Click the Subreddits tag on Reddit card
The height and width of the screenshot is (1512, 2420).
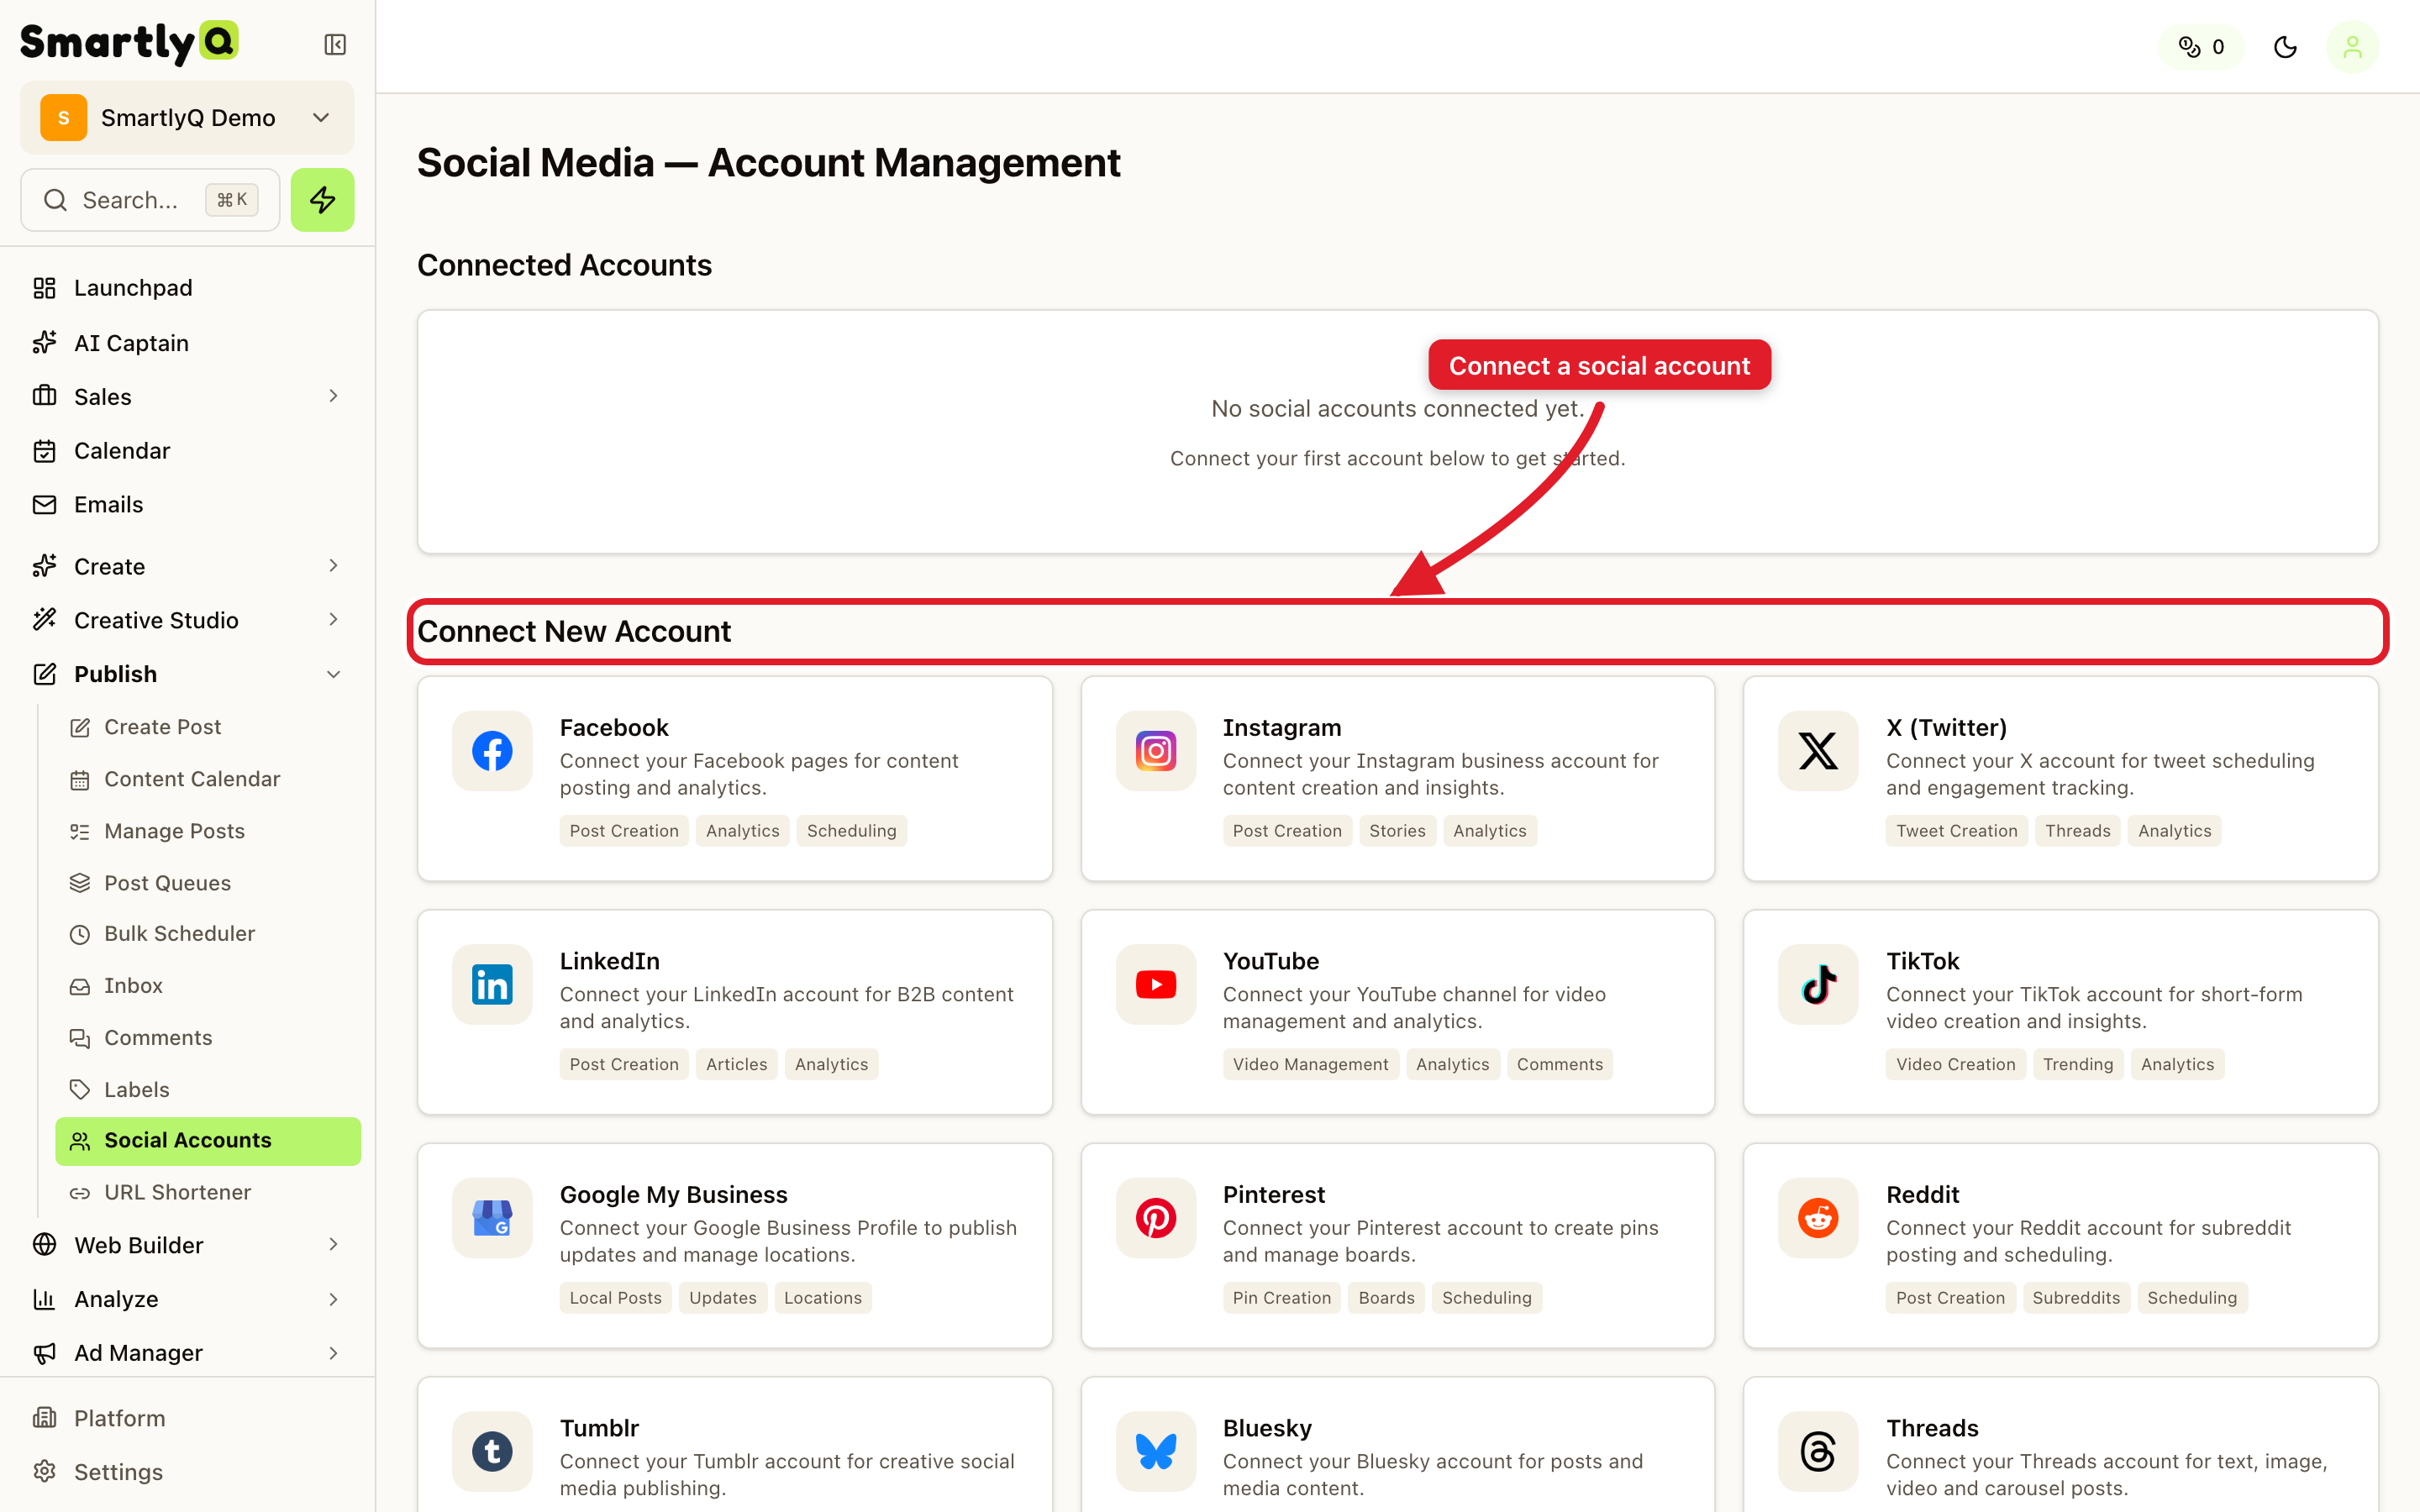[x=2075, y=1298]
